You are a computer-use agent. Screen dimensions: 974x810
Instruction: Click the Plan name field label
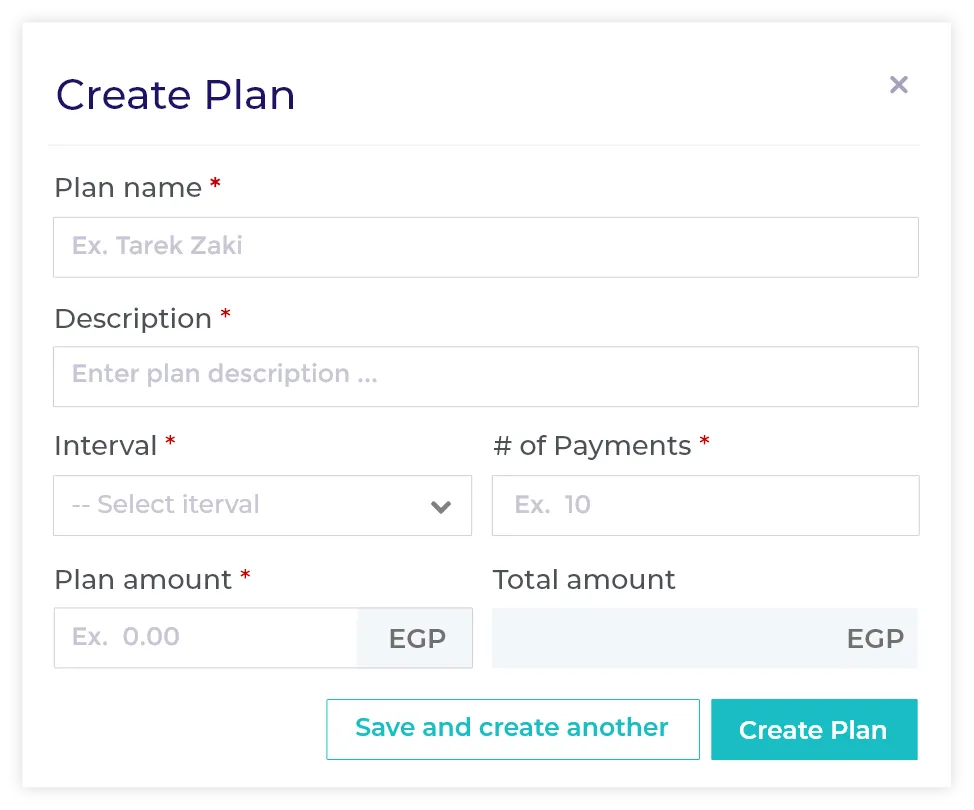pyautogui.click(x=128, y=188)
